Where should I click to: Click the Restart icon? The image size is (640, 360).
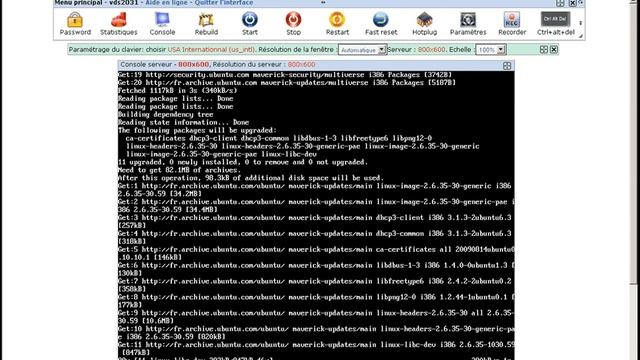pos(337,24)
